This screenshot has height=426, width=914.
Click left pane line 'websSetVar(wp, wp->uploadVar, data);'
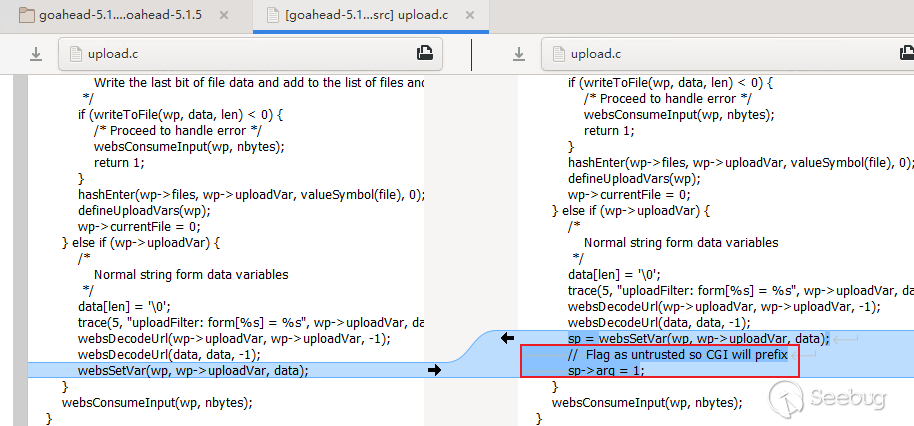(193, 371)
